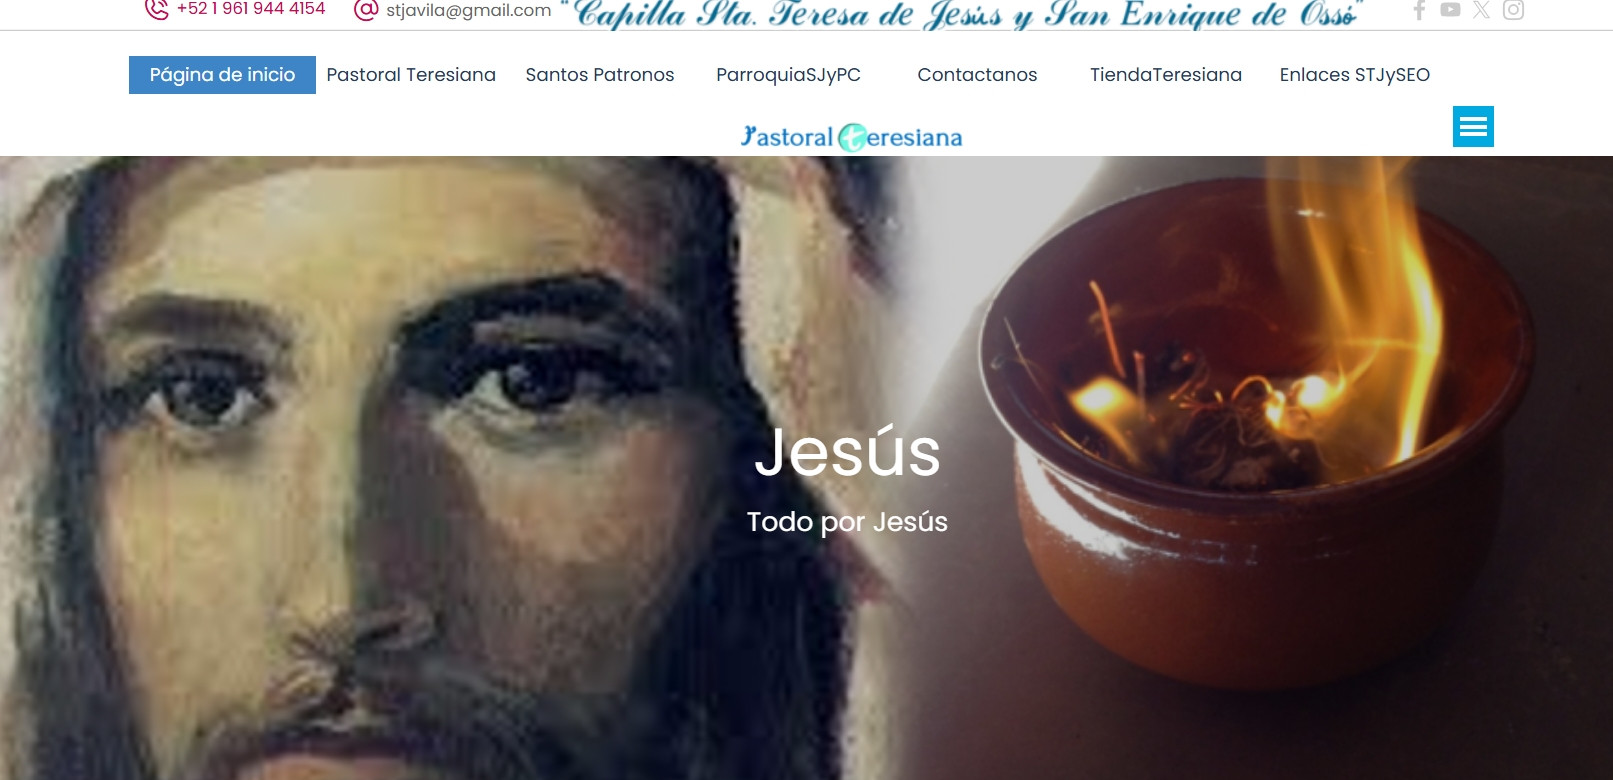Screen dimensions: 1613x780
Task: Select the Página de inicio tab
Action: [x=222, y=75]
